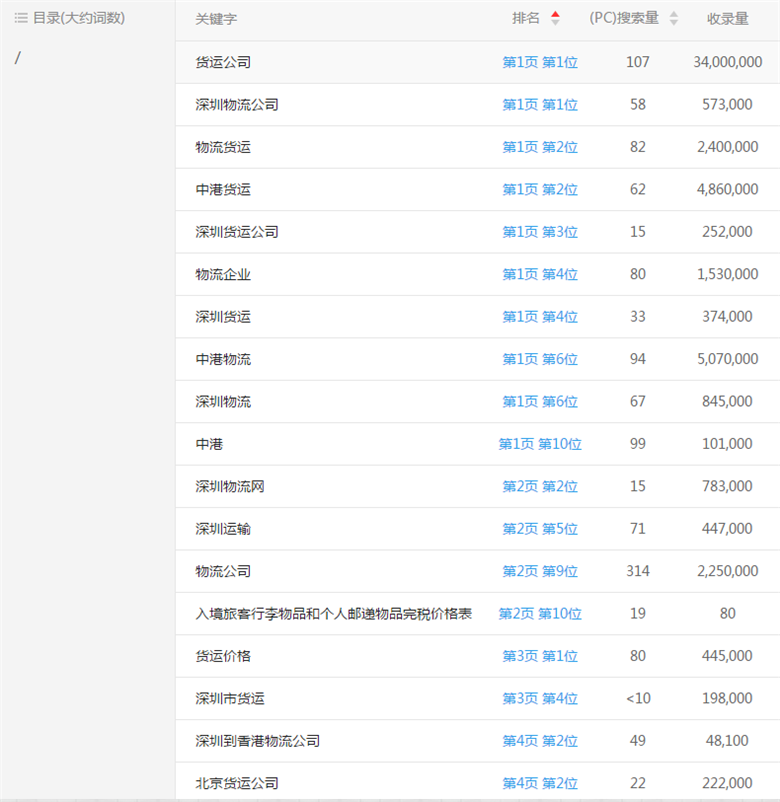Click the 第3页 第4位 link for 深圳市货运
Image resolution: width=780 pixels, height=802 pixels.
point(539,698)
